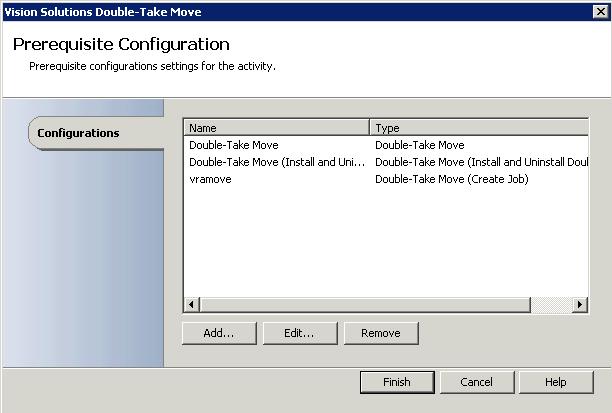Click type cell reading plain Double-Take Move
The width and height of the screenshot is (612, 413).
420,145
